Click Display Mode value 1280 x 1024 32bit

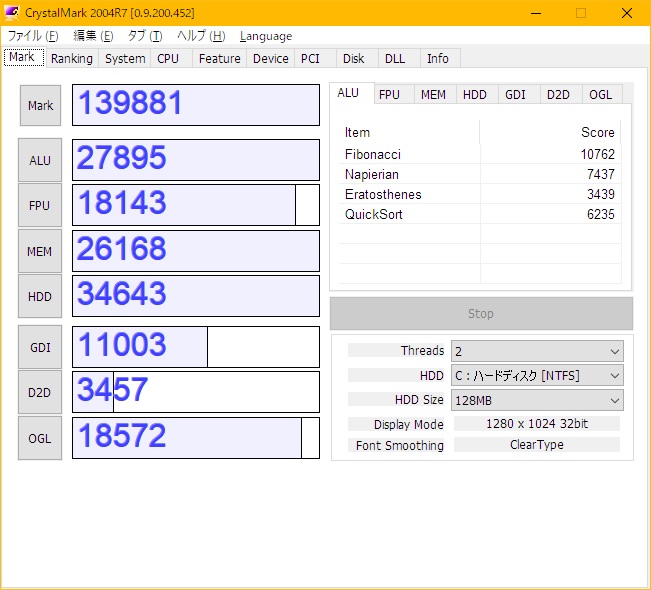pos(537,424)
